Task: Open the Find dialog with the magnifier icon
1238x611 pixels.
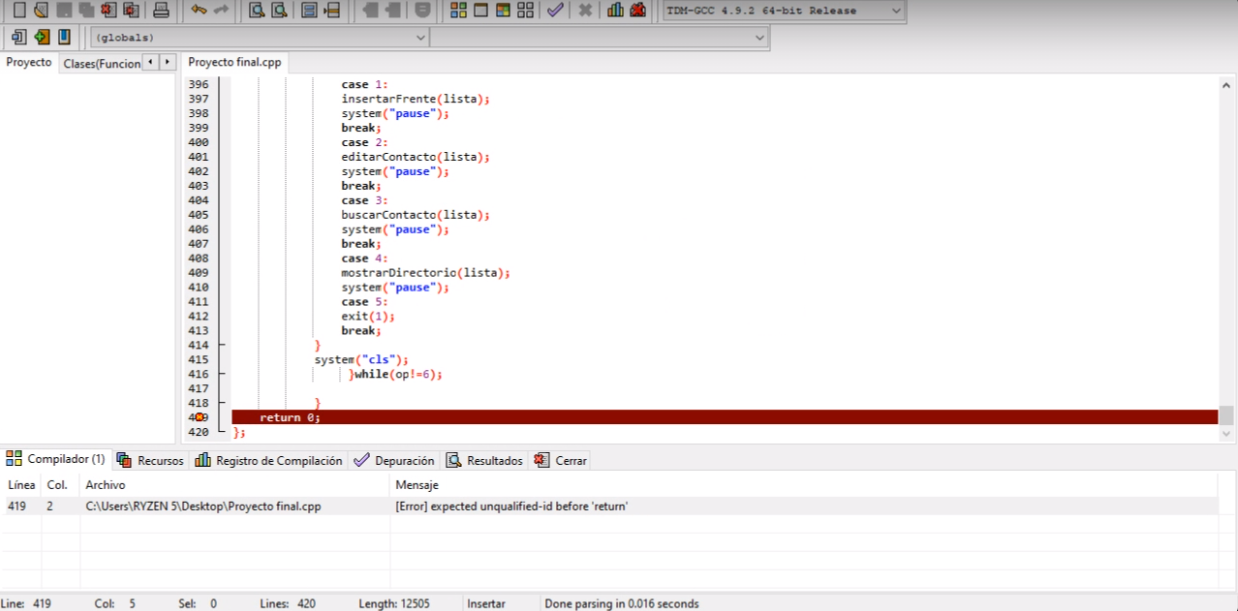Action: [x=256, y=12]
